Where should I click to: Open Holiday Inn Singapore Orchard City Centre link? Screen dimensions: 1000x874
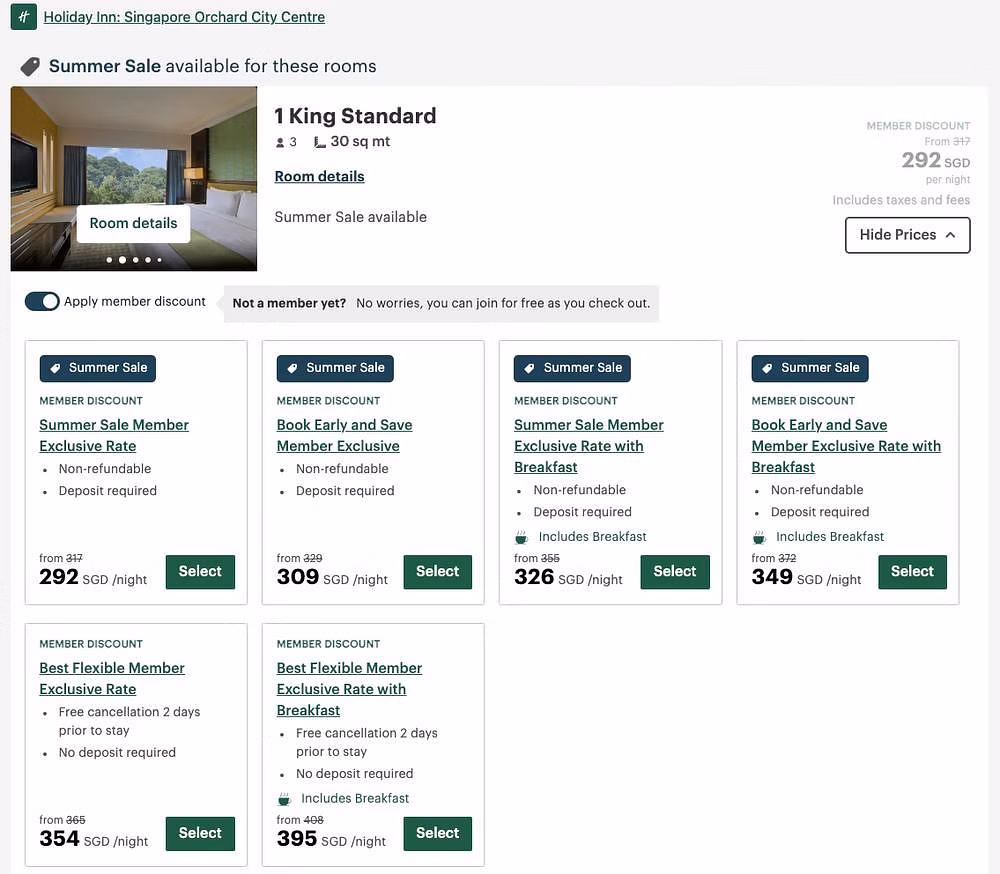184,17
